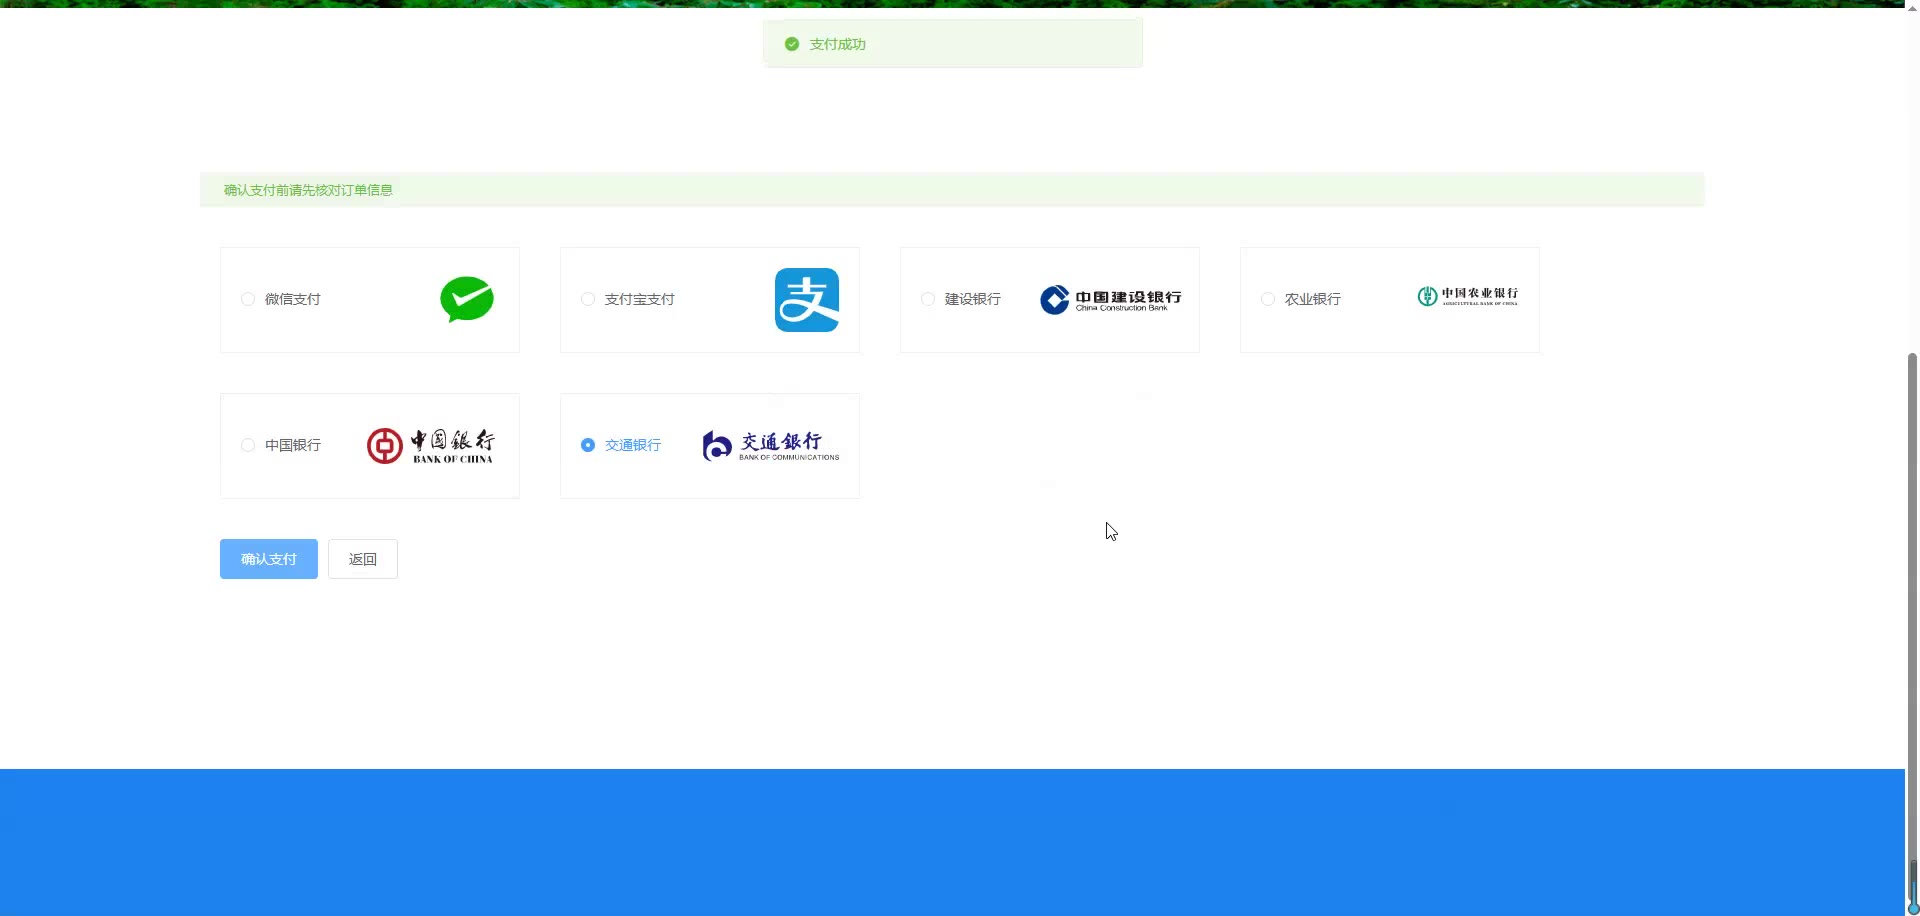Click the 建设银行 label text
Image resolution: width=1920 pixels, height=916 pixels.
tap(973, 299)
